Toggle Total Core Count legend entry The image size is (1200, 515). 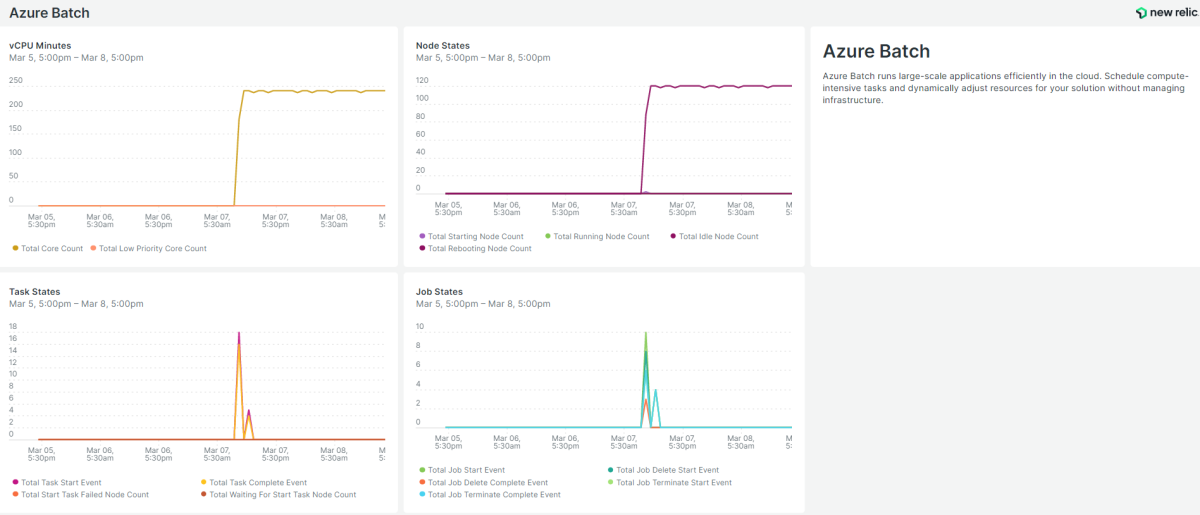[47, 248]
